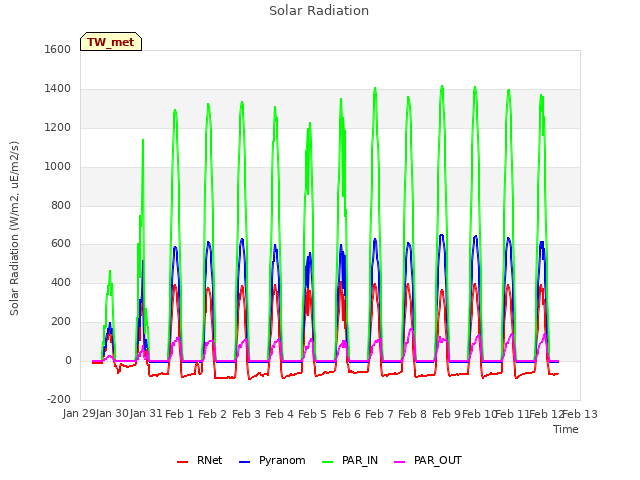
Task: Toggle the PAR_OUT legend label
Action: (438, 460)
